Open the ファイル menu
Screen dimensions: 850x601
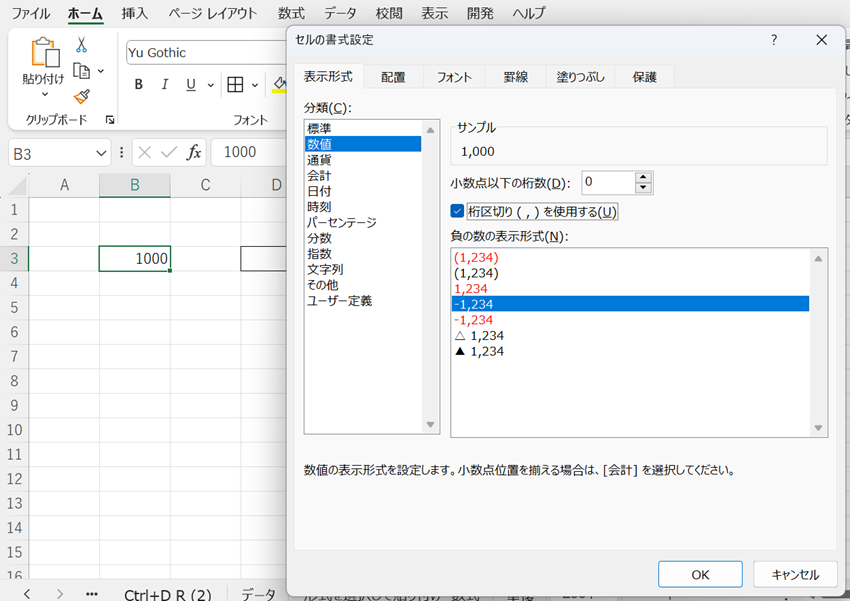click(x=31, y=13)
